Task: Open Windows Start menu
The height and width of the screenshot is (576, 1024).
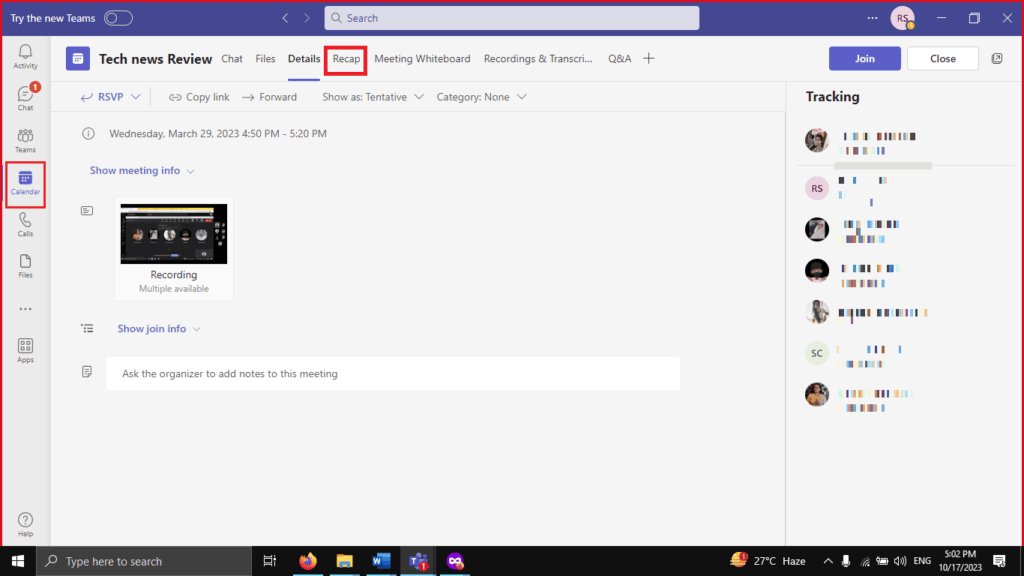Action: pos(18,561)
